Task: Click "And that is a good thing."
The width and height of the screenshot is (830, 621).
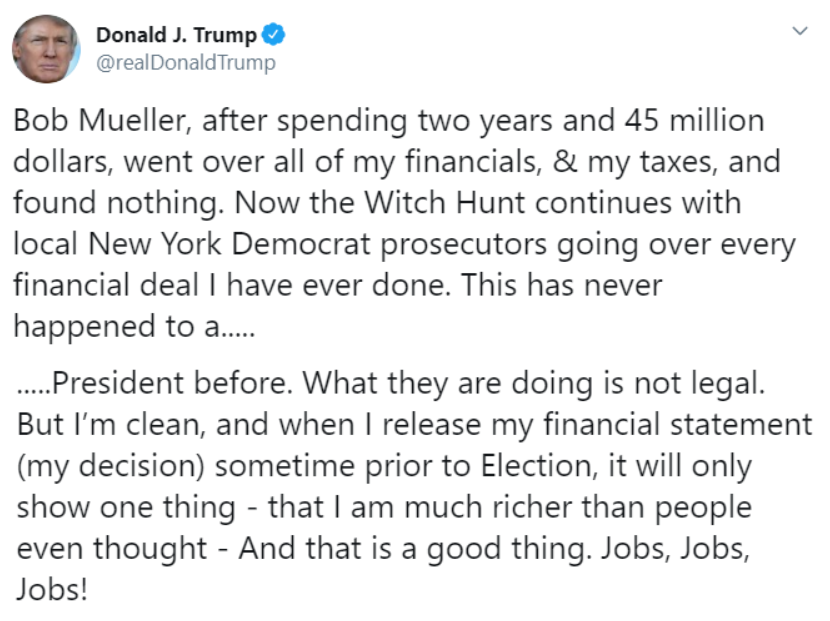Action: click(415, 549)
